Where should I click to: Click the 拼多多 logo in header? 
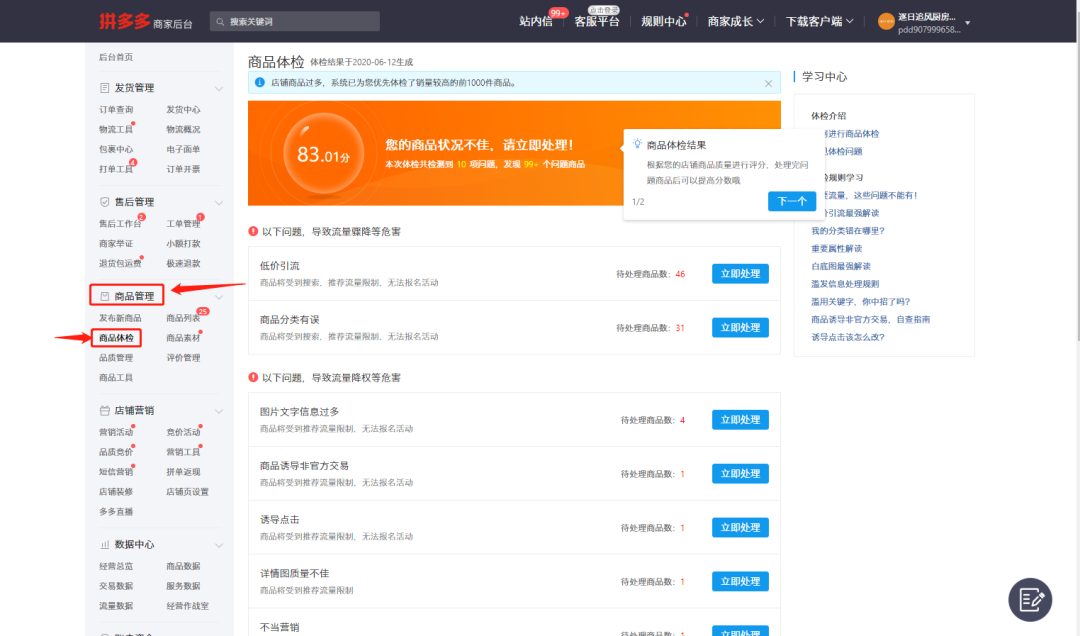coord(124,21)
